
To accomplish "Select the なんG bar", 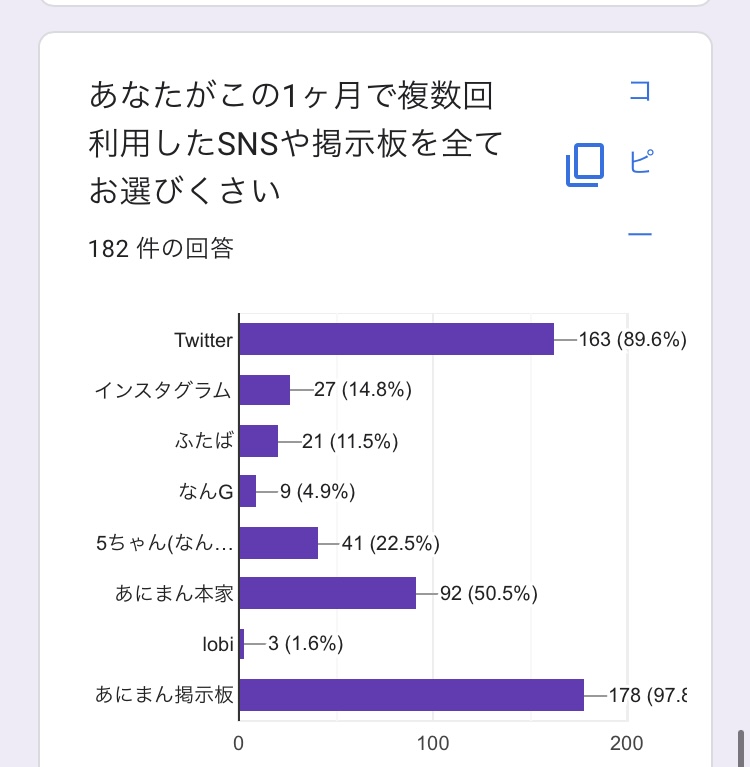I will (248, 491).
